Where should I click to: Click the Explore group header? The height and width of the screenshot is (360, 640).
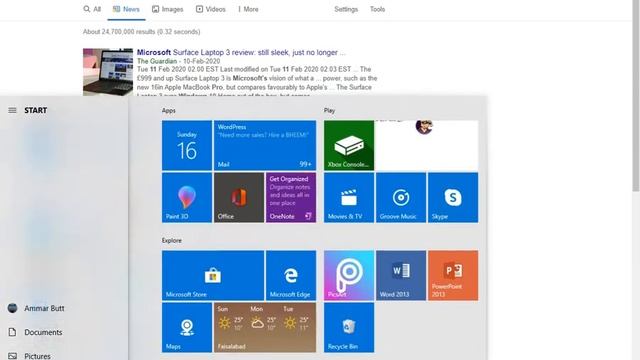click(x=171, y=240)
